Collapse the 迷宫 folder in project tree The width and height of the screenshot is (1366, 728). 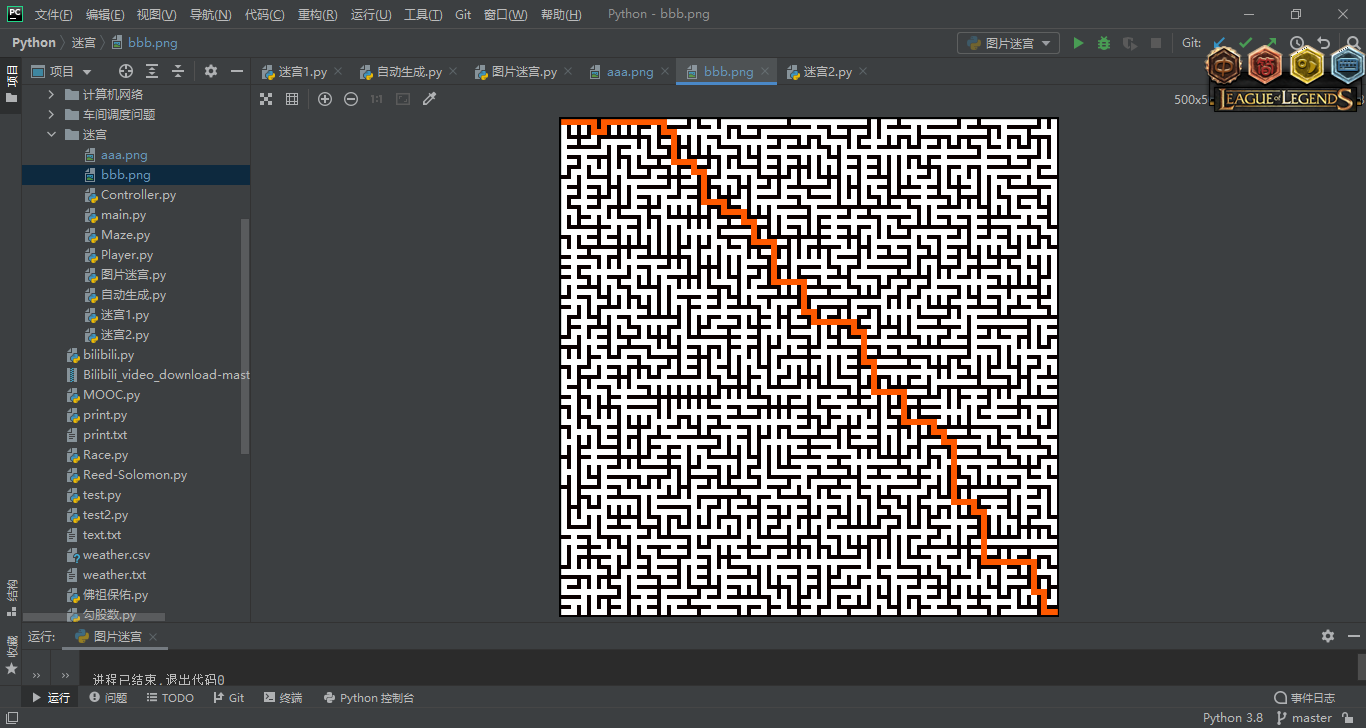pos(51,134)
